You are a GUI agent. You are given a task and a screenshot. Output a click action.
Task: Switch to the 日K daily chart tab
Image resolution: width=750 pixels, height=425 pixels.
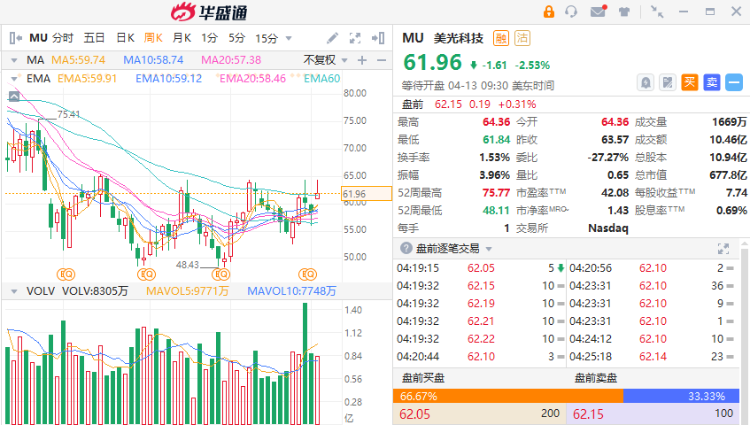point(125,38)
